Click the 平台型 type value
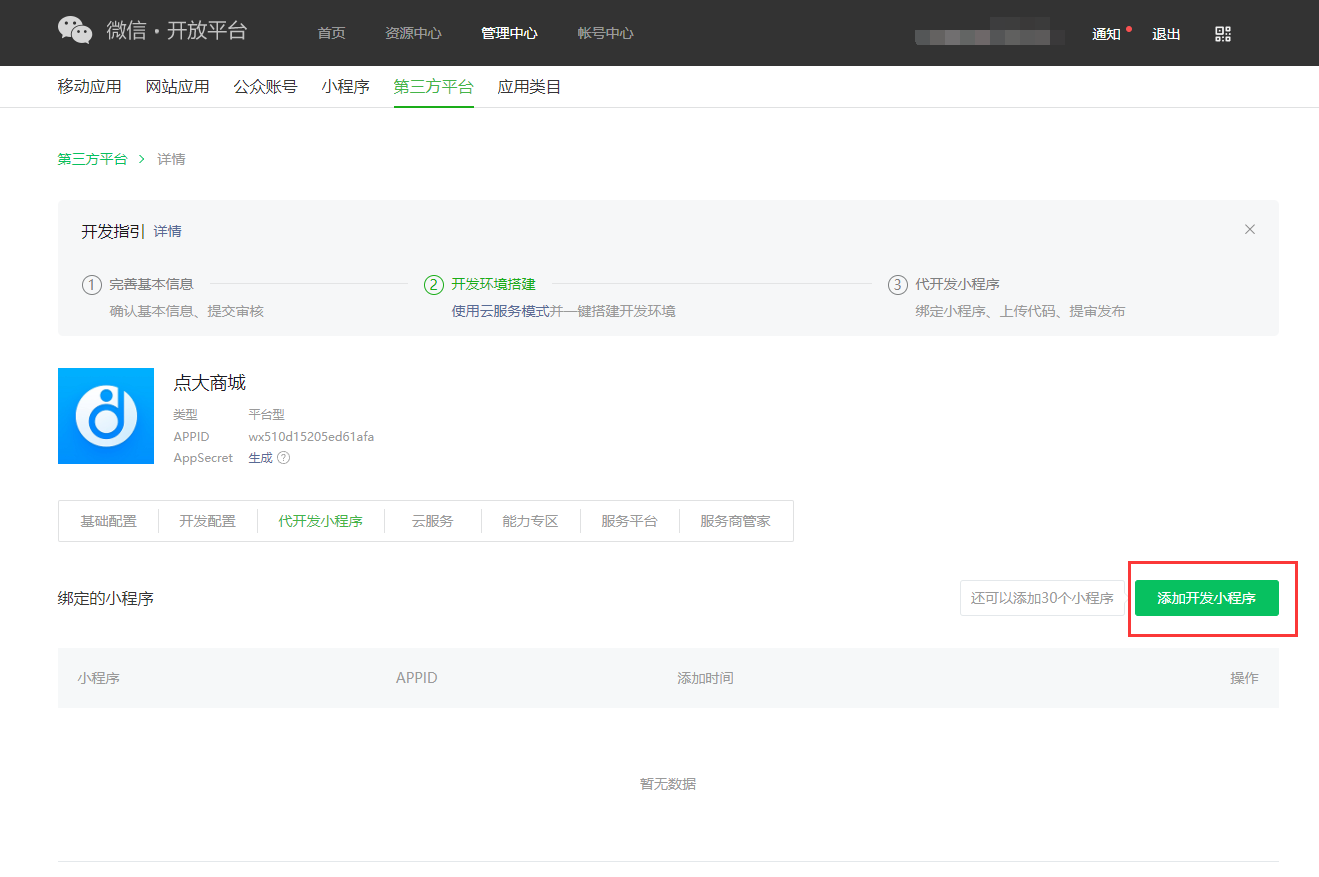This screenshot has height=877, width=1319. pos(267,414)
